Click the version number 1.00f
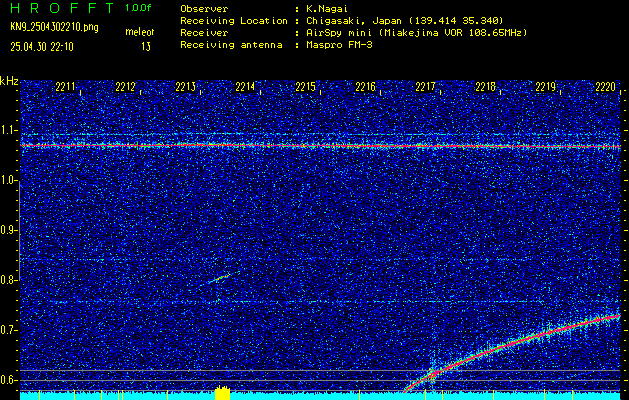The image size is (629, 400). 138,8
